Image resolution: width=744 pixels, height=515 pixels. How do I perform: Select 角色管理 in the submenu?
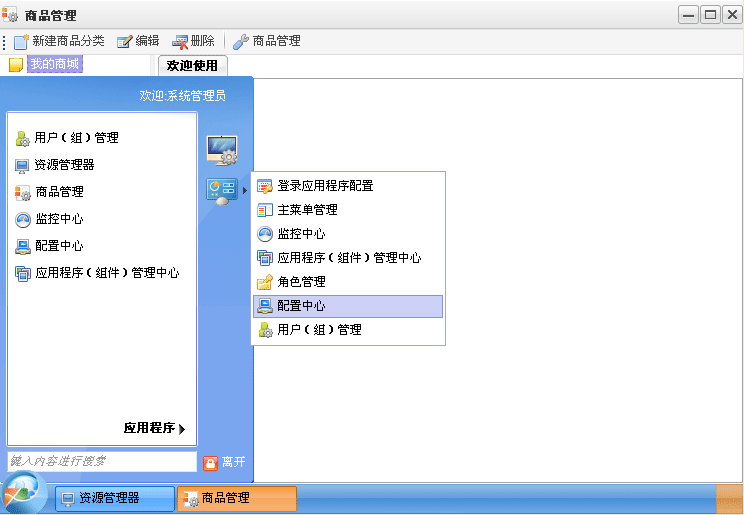tap(301, 281)
